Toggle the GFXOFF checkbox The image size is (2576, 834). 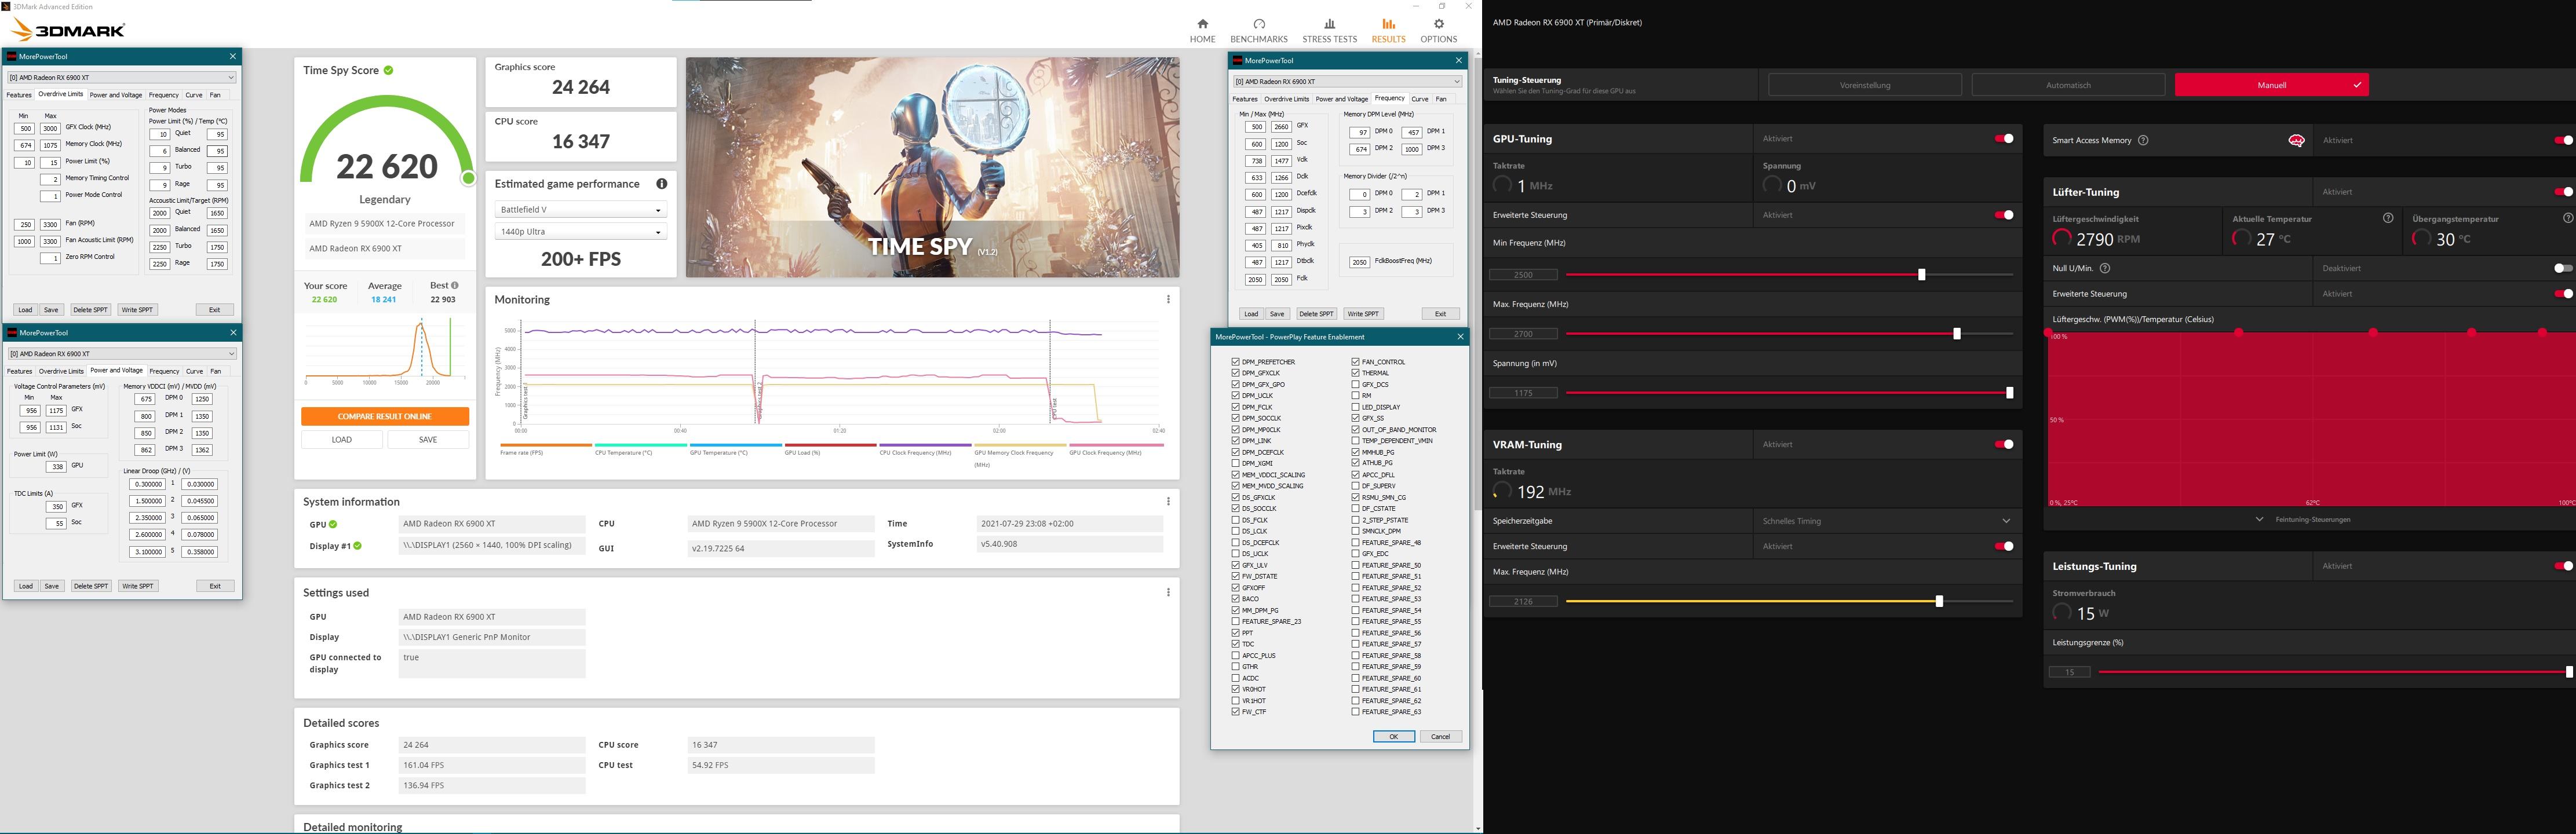pyautogui.click(x=1236, y=587)
